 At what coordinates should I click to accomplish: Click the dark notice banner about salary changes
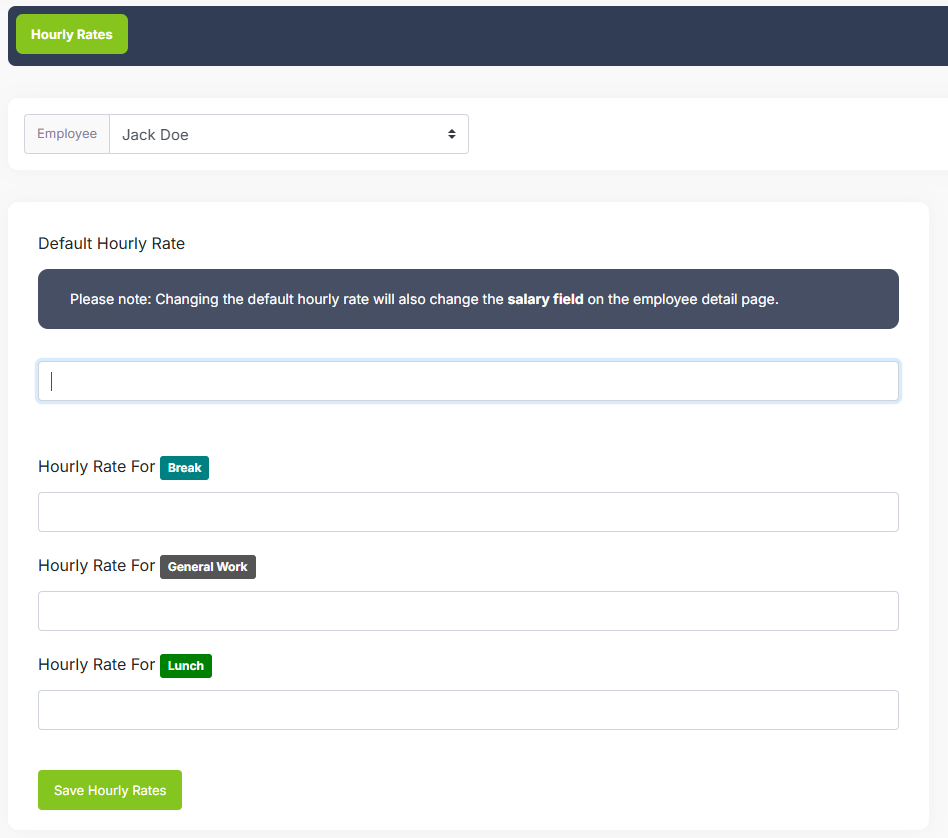(x=468, y=298)
